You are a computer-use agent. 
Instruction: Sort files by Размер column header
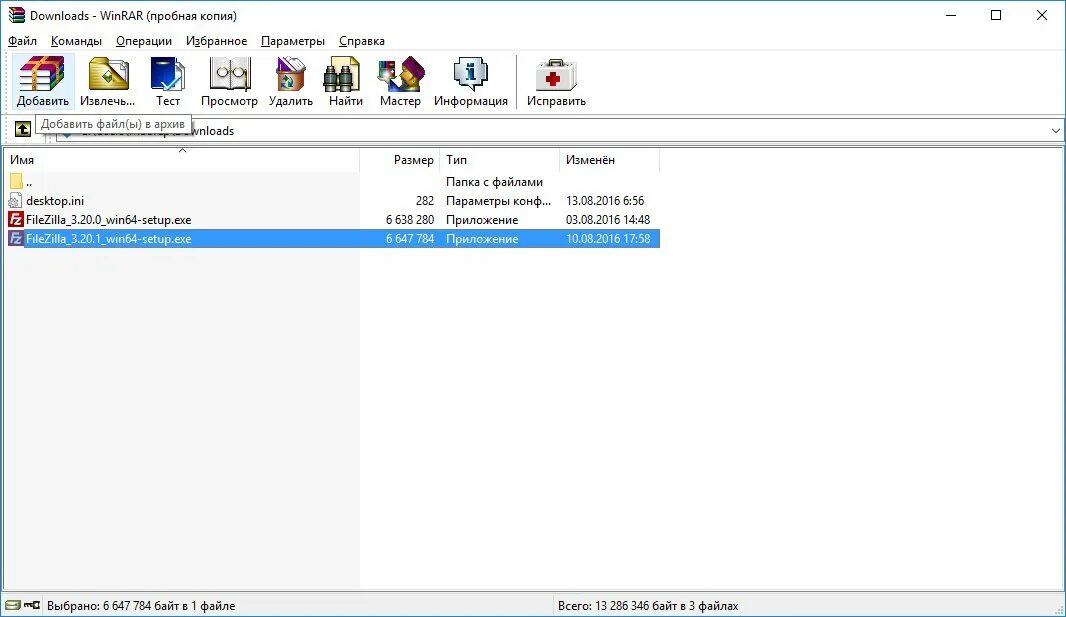[x=400, y=160]
